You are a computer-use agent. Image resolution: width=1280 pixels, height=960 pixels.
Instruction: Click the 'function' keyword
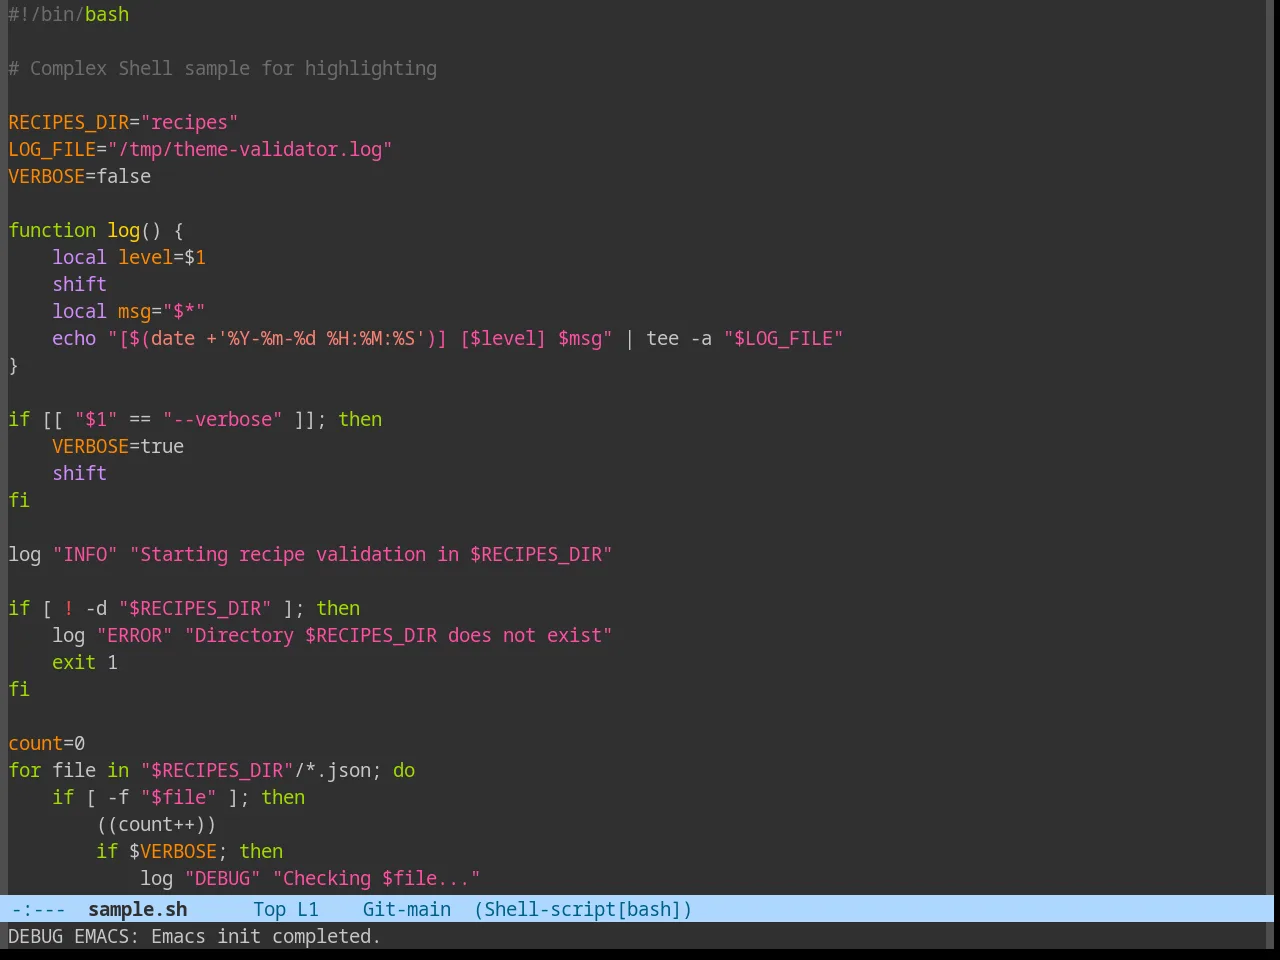(52, 230)
